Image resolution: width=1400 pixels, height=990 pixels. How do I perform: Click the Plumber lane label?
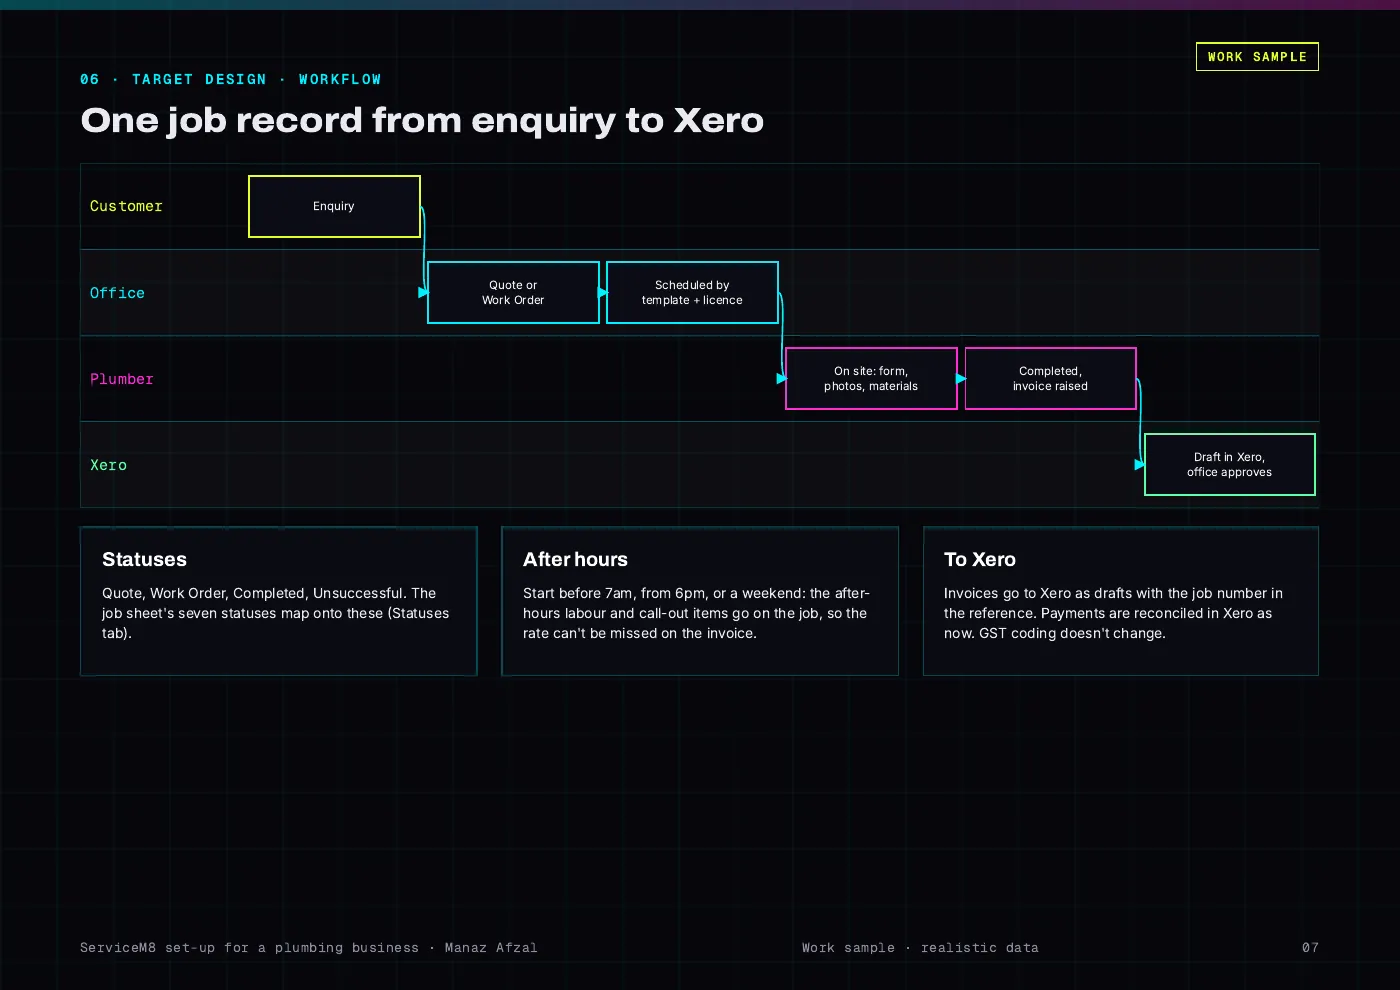[122, 379]
